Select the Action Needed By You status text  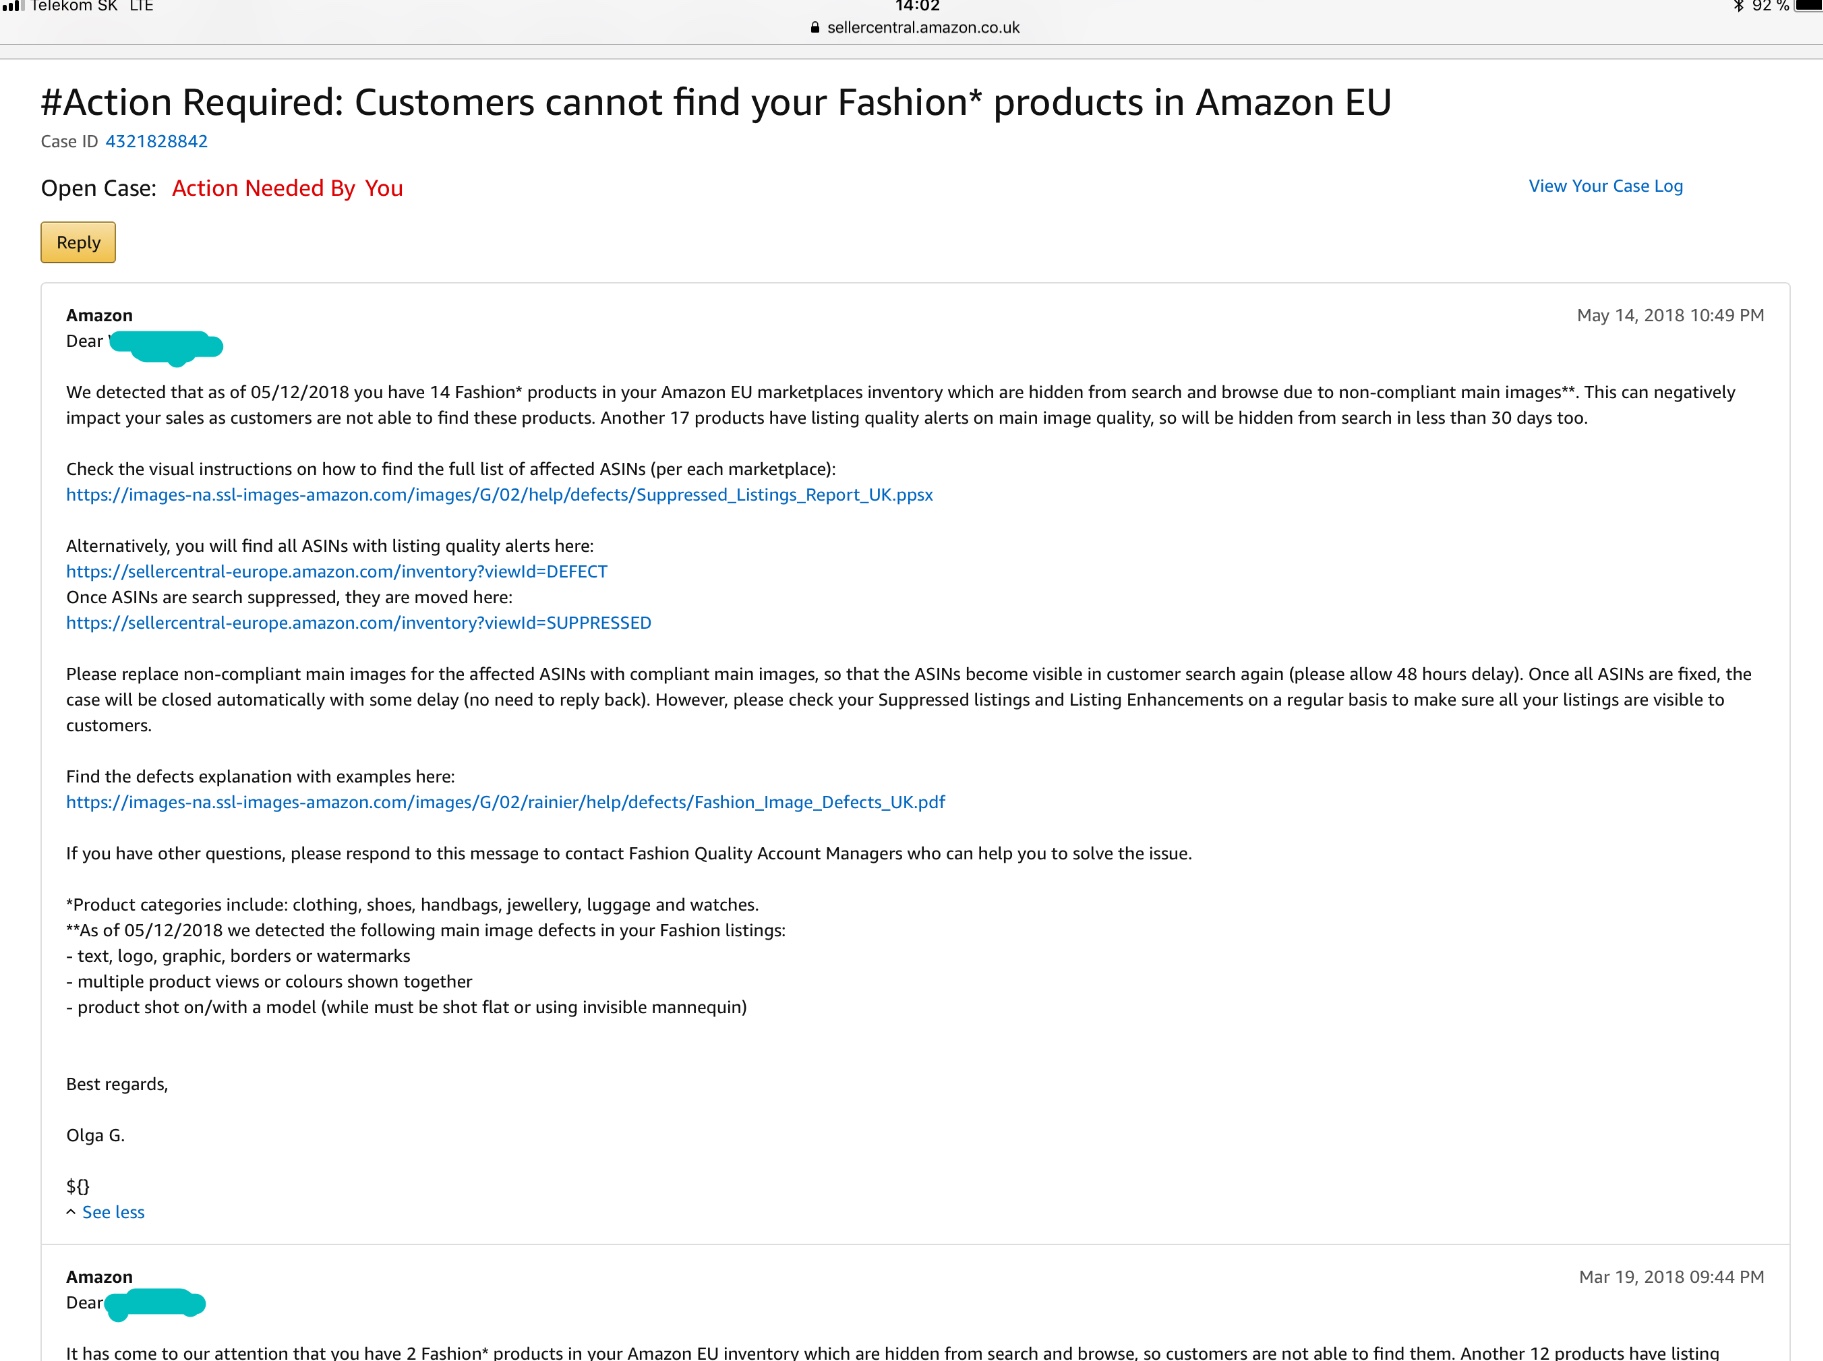point(287,188)
